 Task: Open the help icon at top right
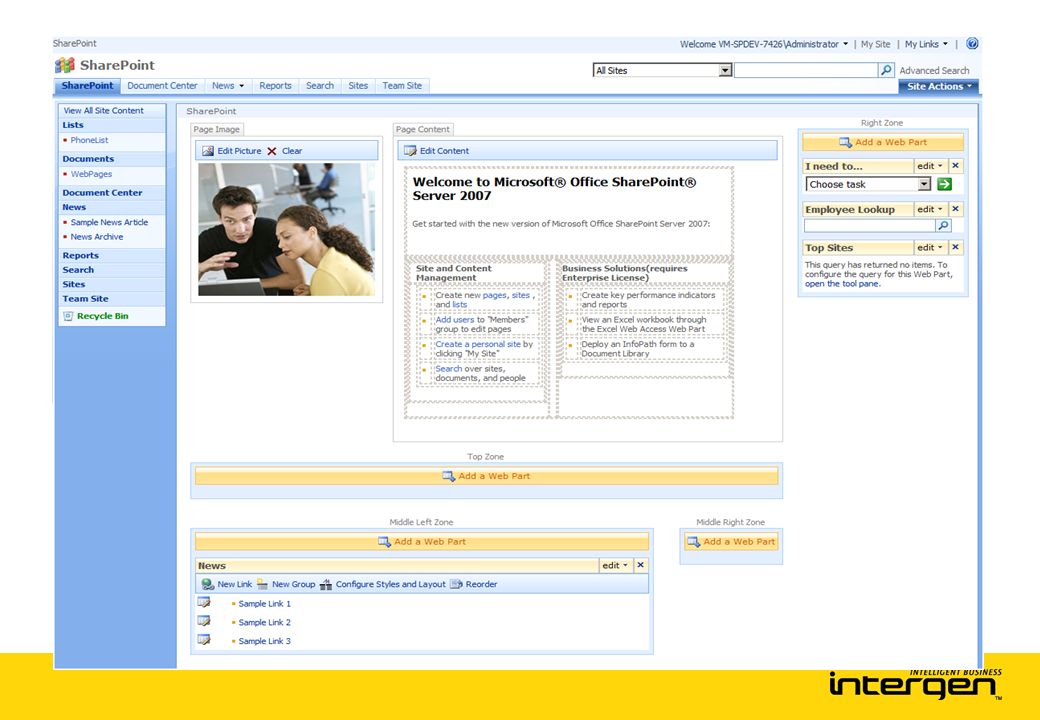[x=972, y=44]
